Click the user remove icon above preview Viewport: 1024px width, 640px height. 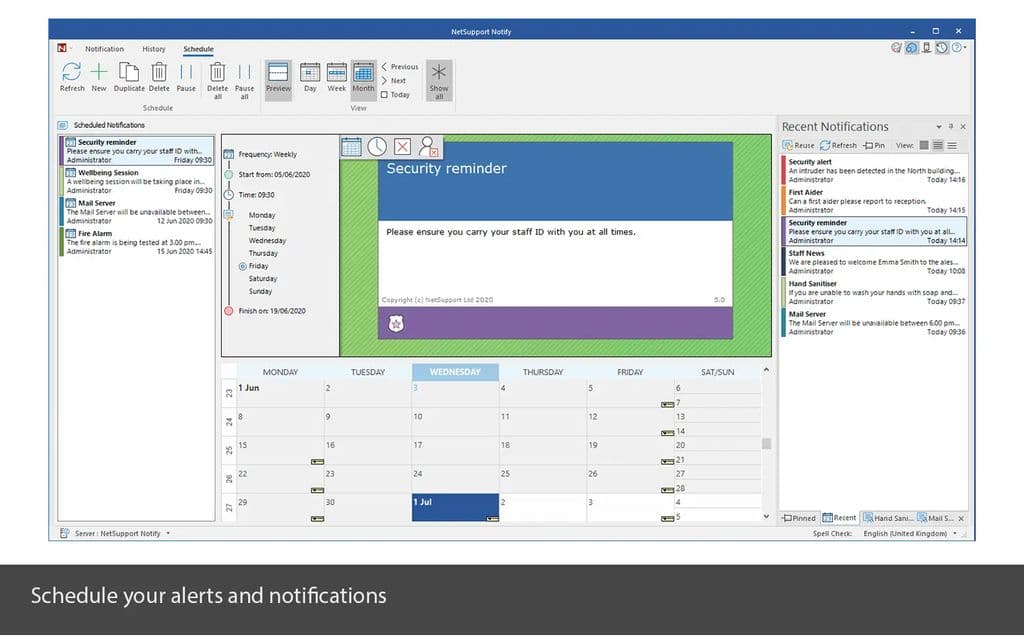428,147
